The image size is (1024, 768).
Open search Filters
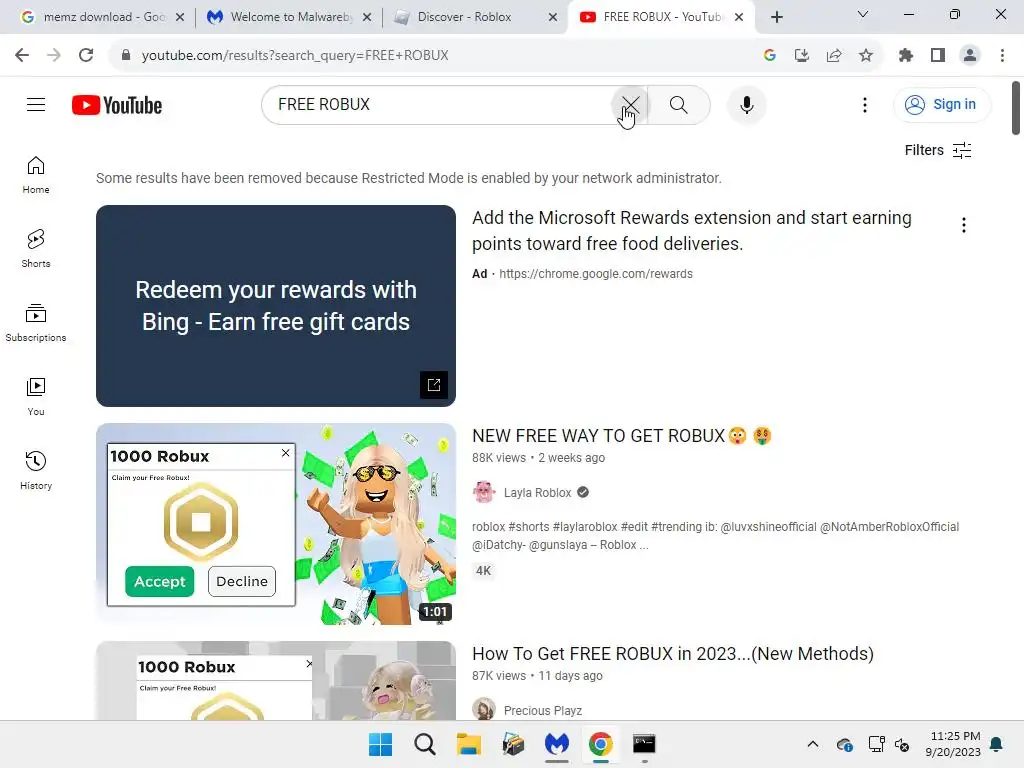(938, 150)
